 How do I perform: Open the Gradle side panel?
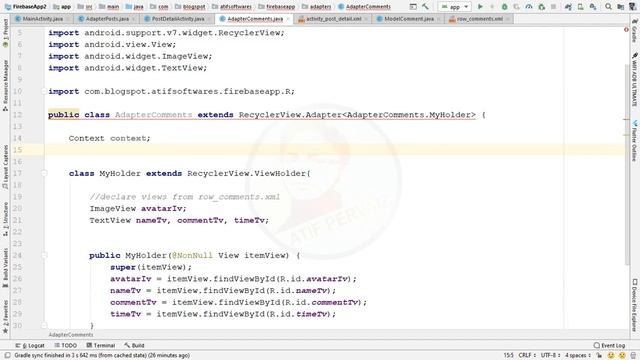pyautogui.click(x=635, y=31)
